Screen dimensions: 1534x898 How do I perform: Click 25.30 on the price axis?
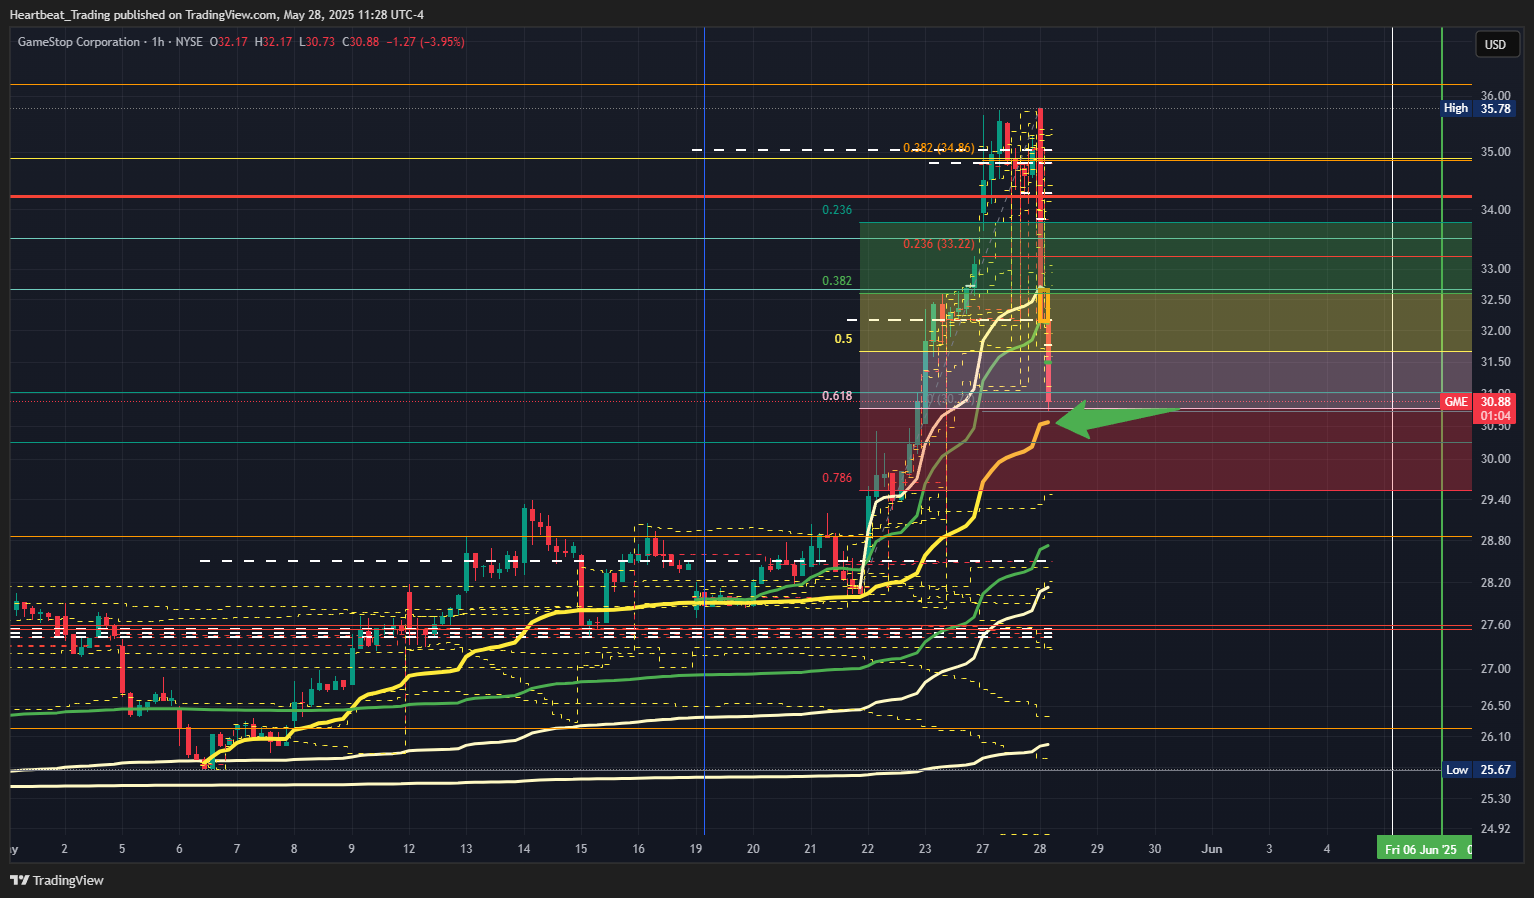point(1496,799)
